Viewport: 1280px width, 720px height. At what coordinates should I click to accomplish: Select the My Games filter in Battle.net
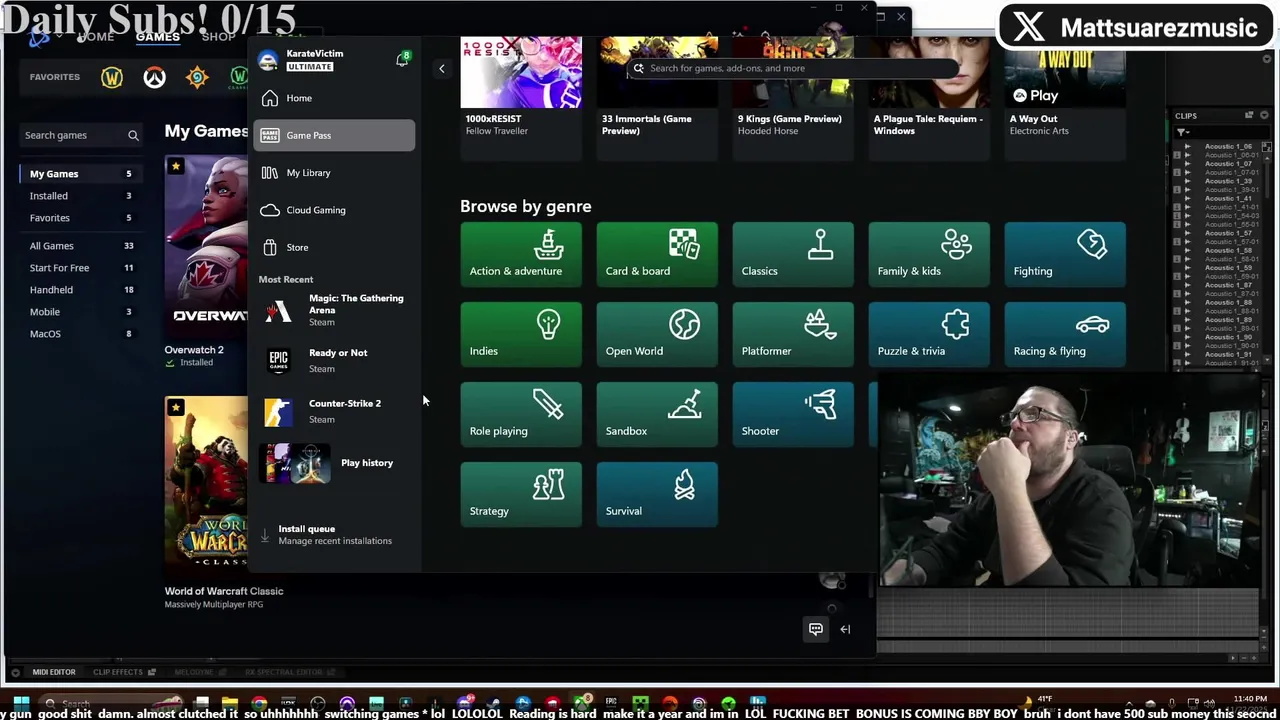click(80, 174)
